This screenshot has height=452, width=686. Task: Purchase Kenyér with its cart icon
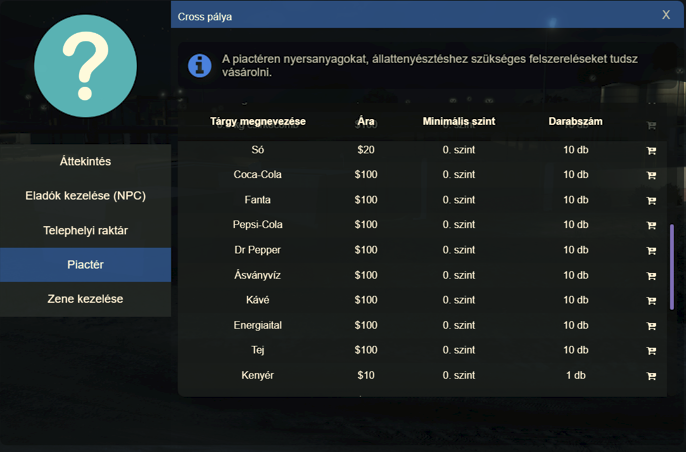(x=651, y=376)
